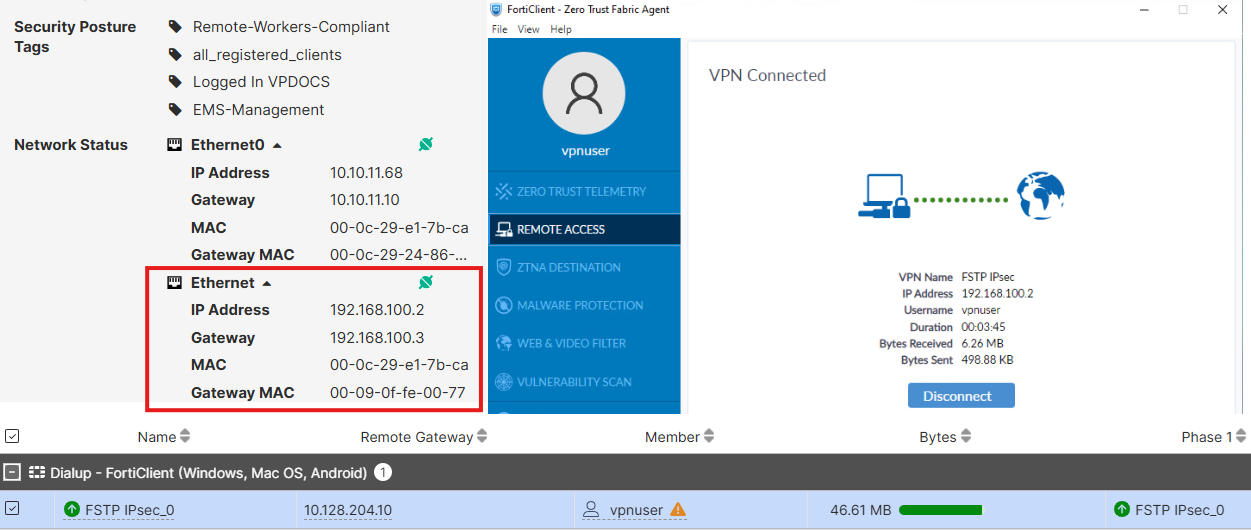Toggle the select-all checkbox in table header

[x=12, y=436]
